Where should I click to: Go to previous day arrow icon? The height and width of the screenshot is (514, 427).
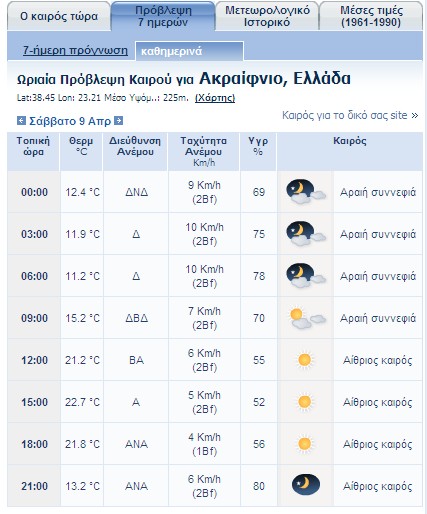pyautogui.click(x=21, y=120)
